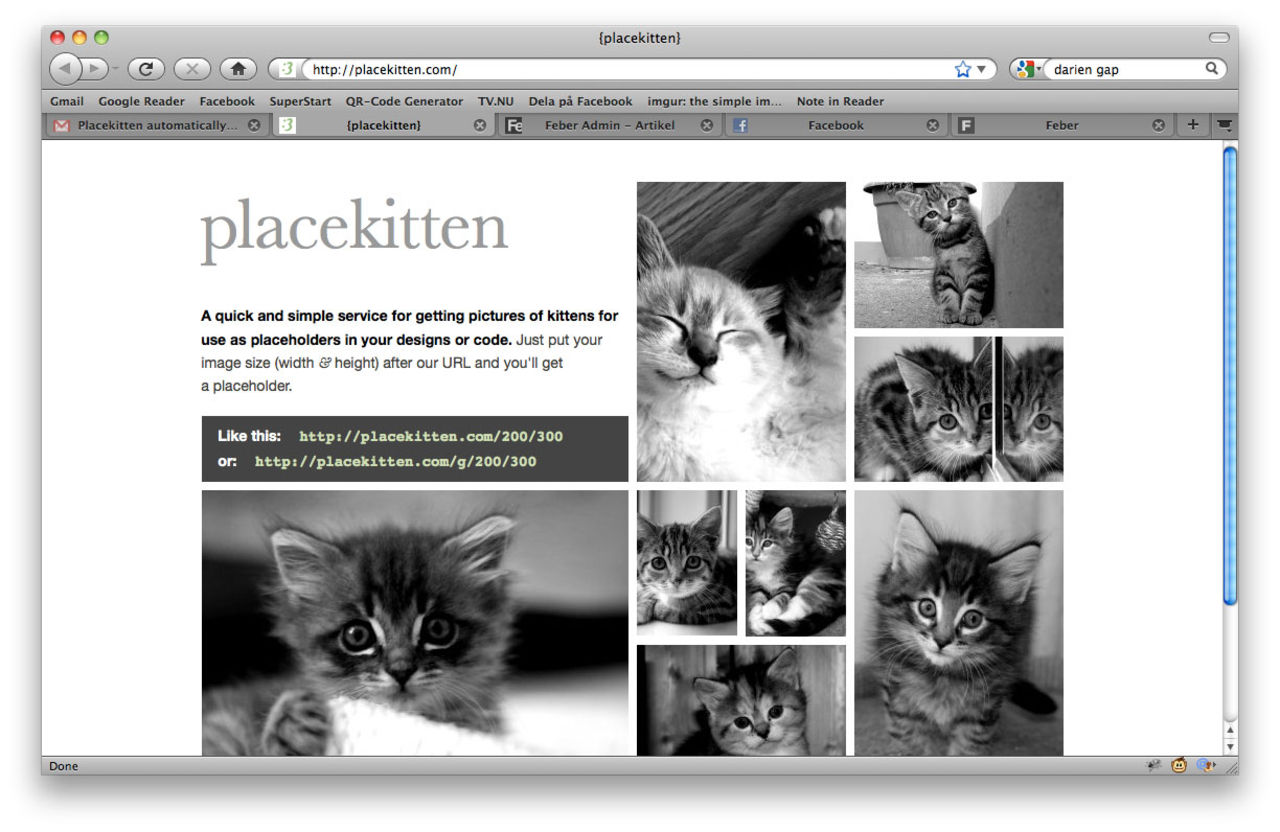This screenshot has height=832, width=1280.
Task: Toggle the window toolbar pill button
Action: click(x=1219, y=38)
